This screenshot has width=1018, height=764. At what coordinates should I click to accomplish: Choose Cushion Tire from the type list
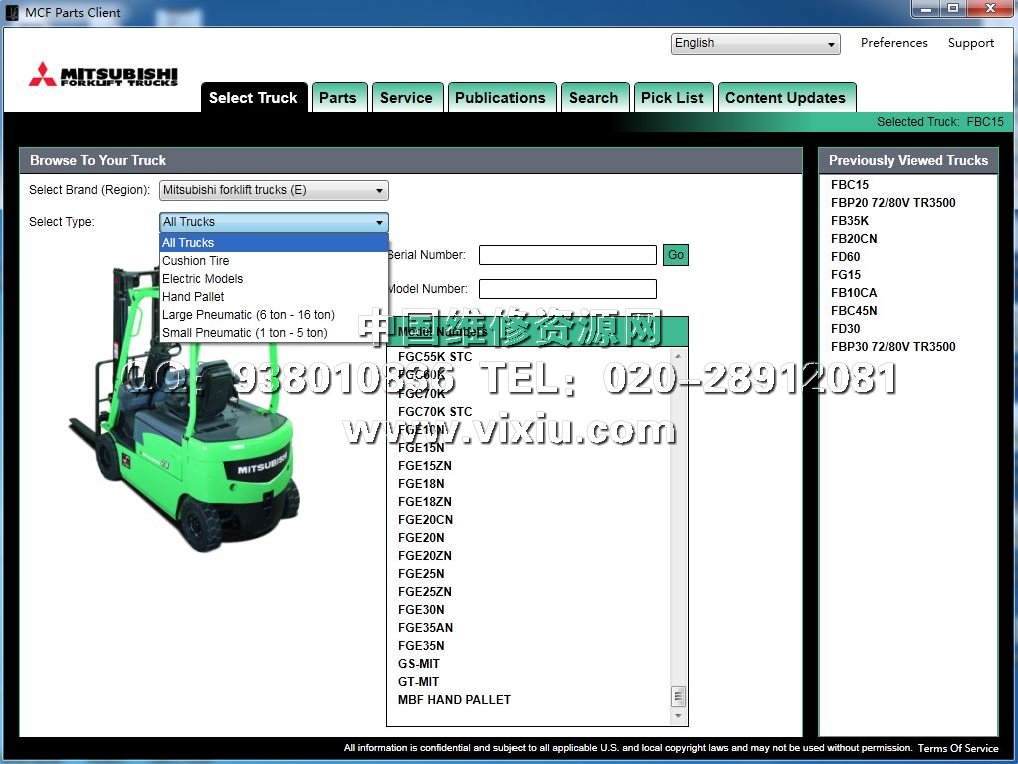coord(196,261)
